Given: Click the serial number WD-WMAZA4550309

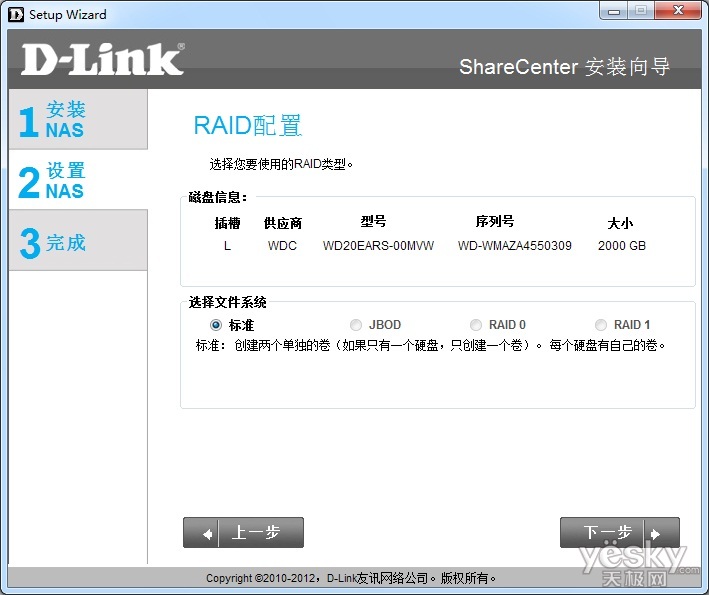Looking at the screenshot, I should pos(515,246).
